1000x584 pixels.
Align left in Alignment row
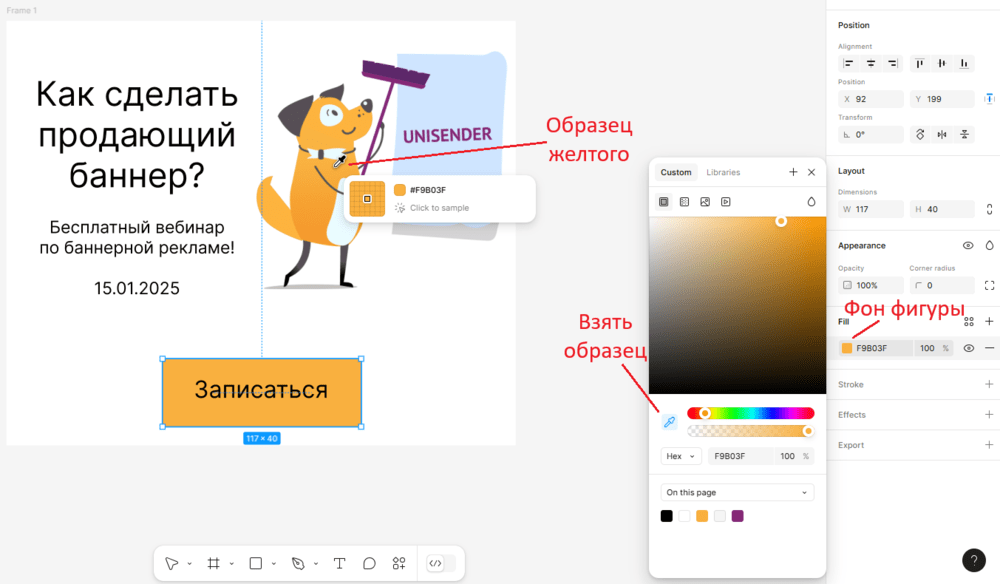coord(848,63)
